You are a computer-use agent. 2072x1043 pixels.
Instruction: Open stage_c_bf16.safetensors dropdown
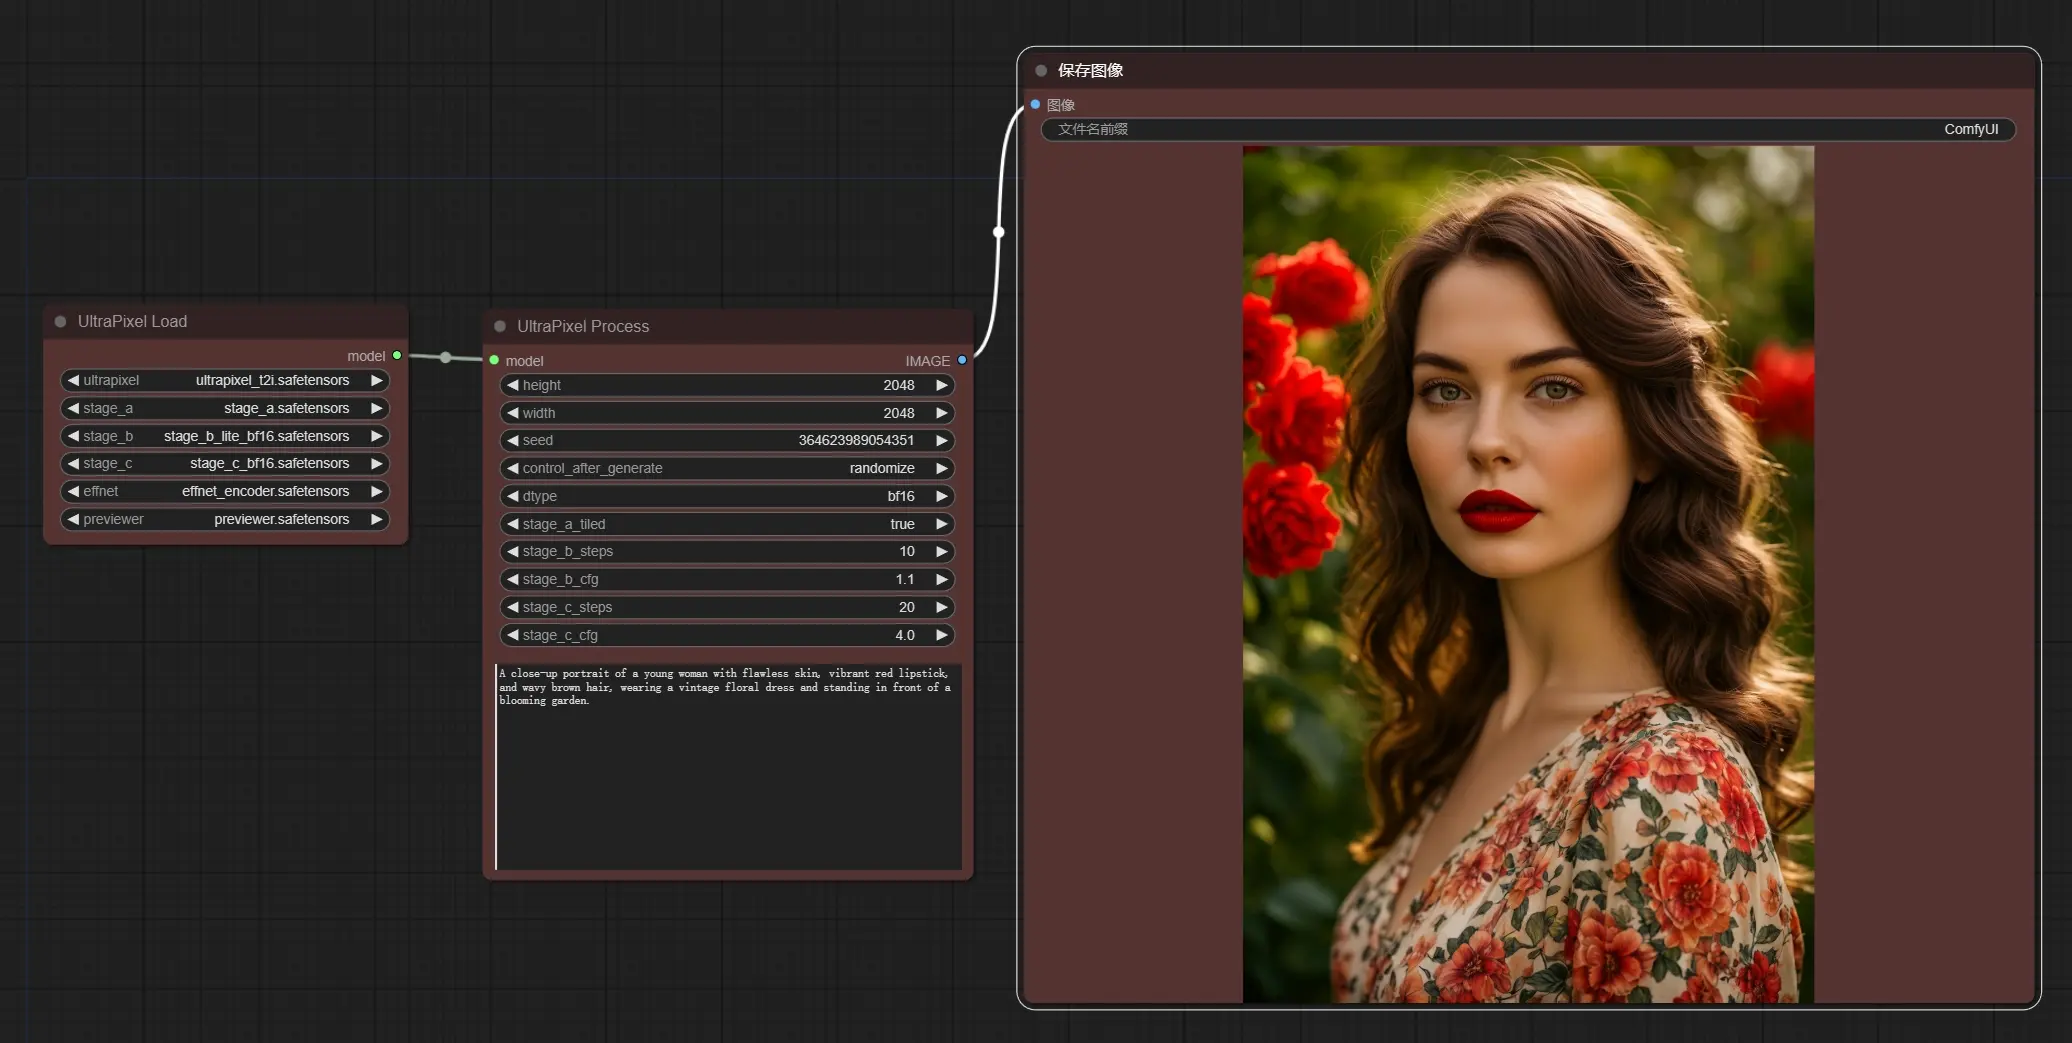[x=269, y=463]
